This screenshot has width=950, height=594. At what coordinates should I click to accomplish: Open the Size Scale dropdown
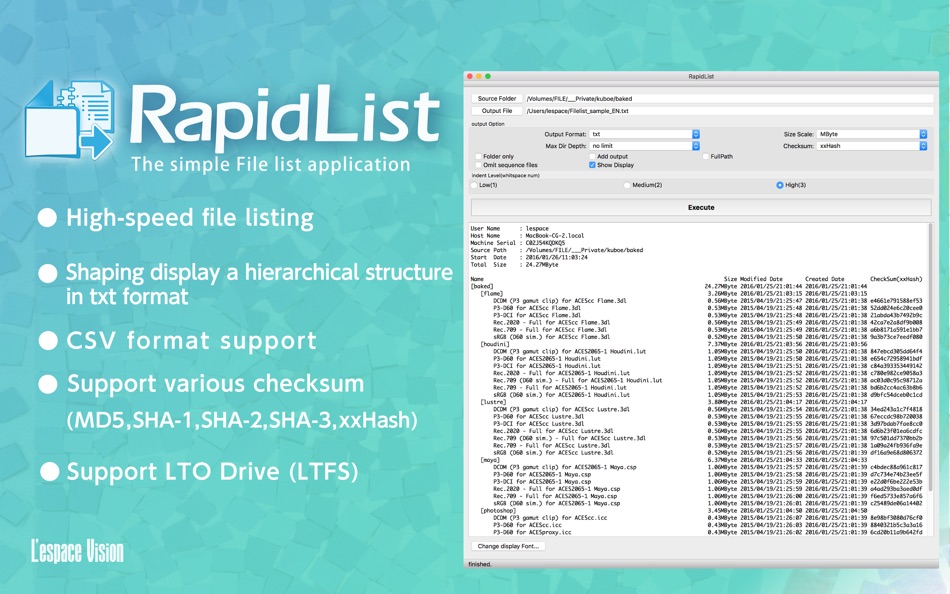872,134
